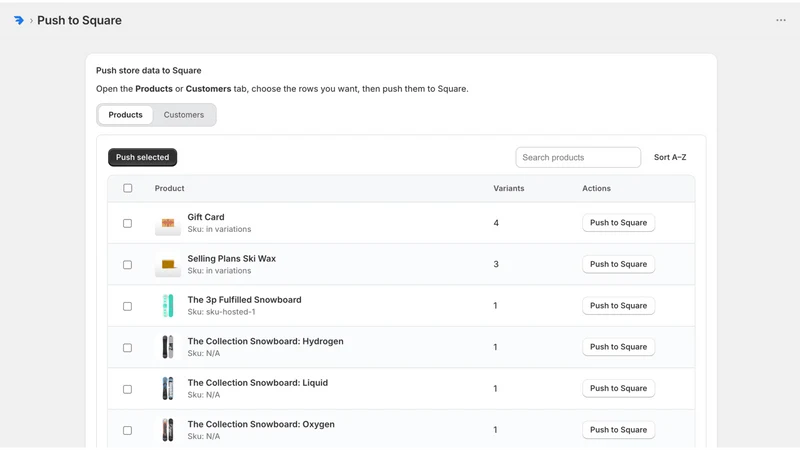Select The Collection Snowboard: Oxygen name
Image resolution: width=800 pixels, height=450 pixels.
[261, 424]
